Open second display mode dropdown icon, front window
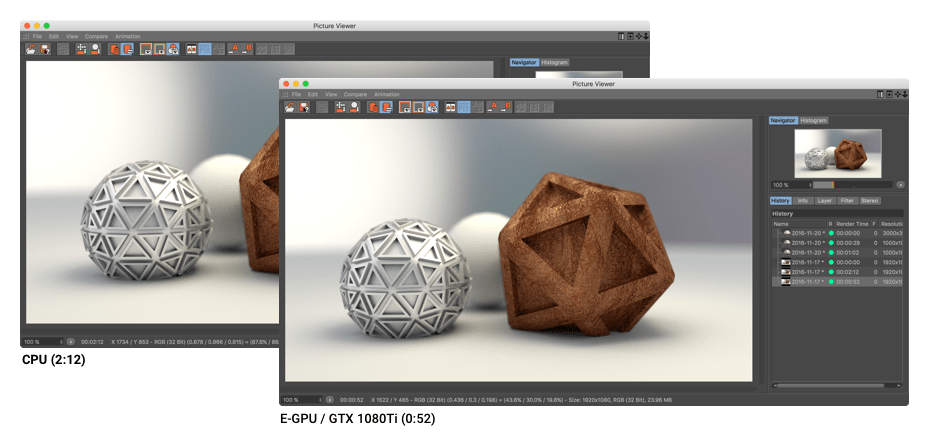Viewport: 929px width, 446px height. [419, 107]
